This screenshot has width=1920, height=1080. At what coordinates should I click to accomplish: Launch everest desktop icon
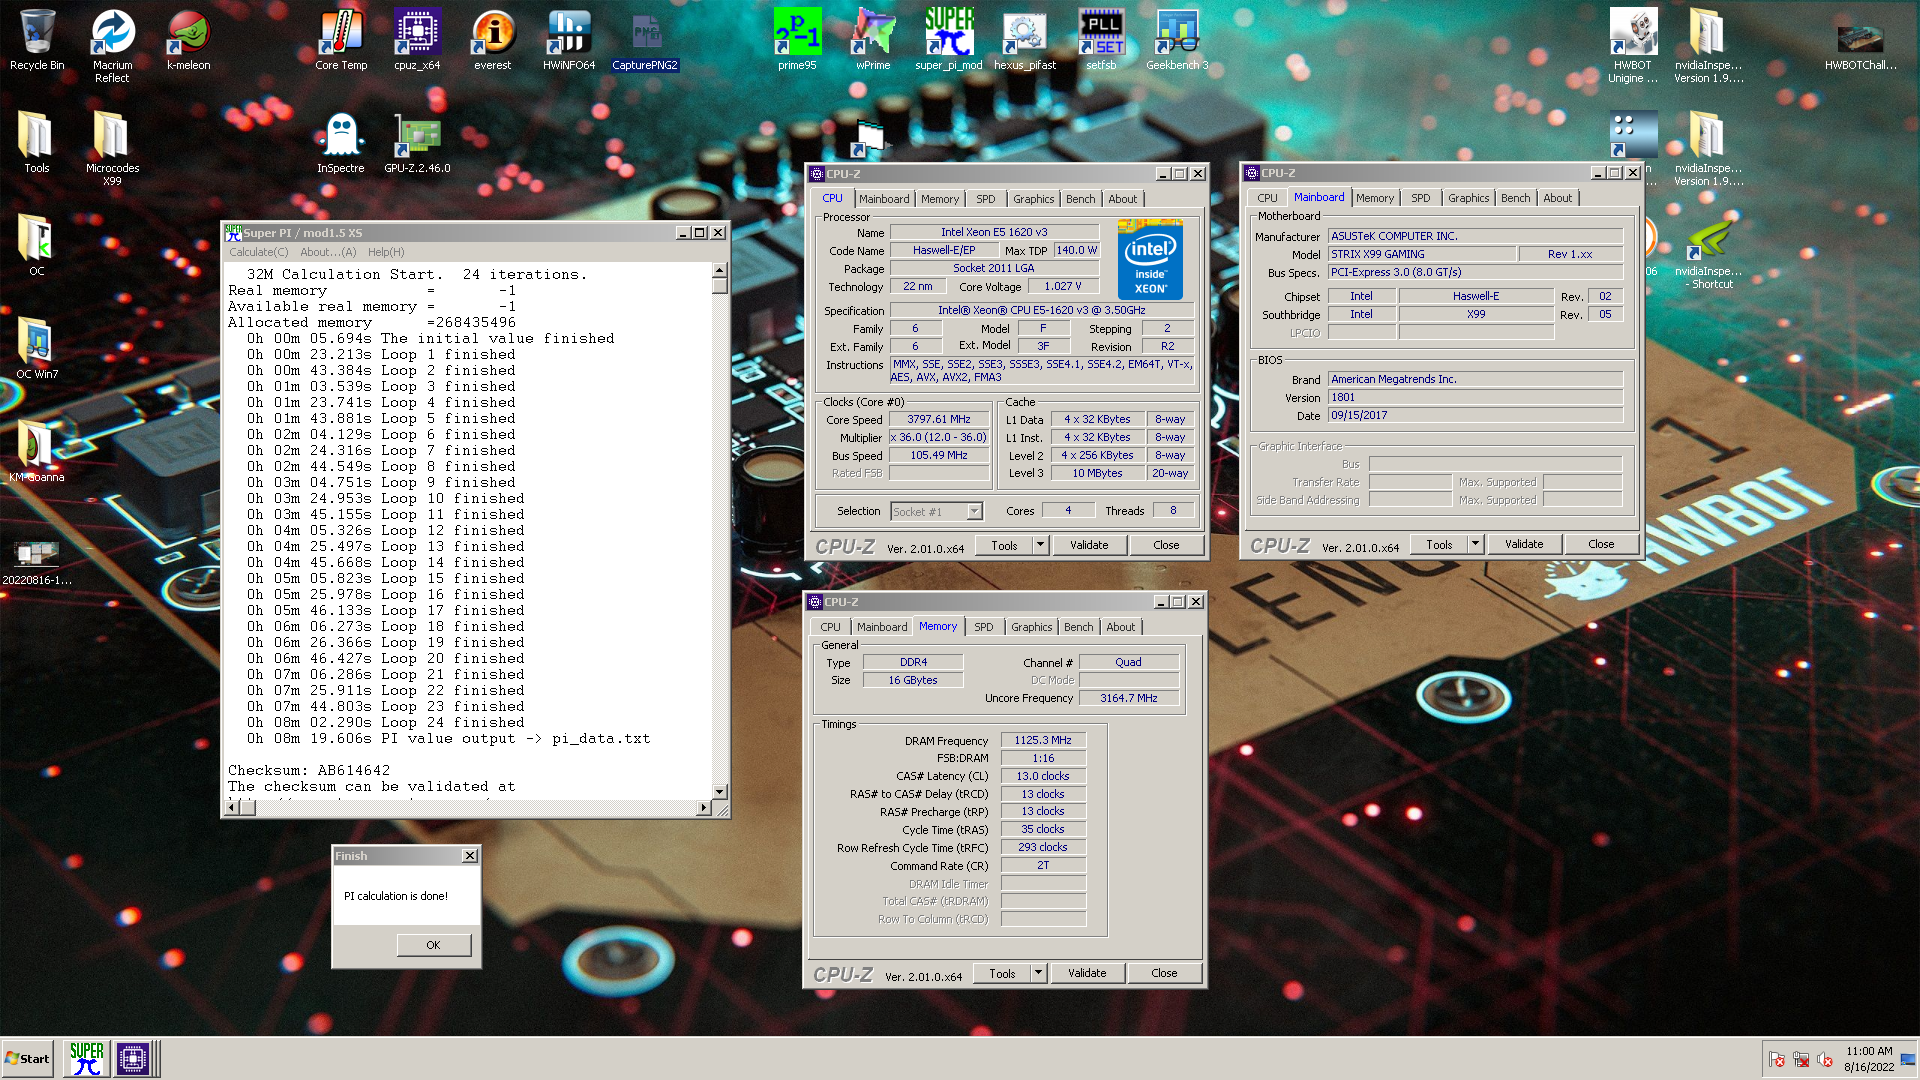492,40
